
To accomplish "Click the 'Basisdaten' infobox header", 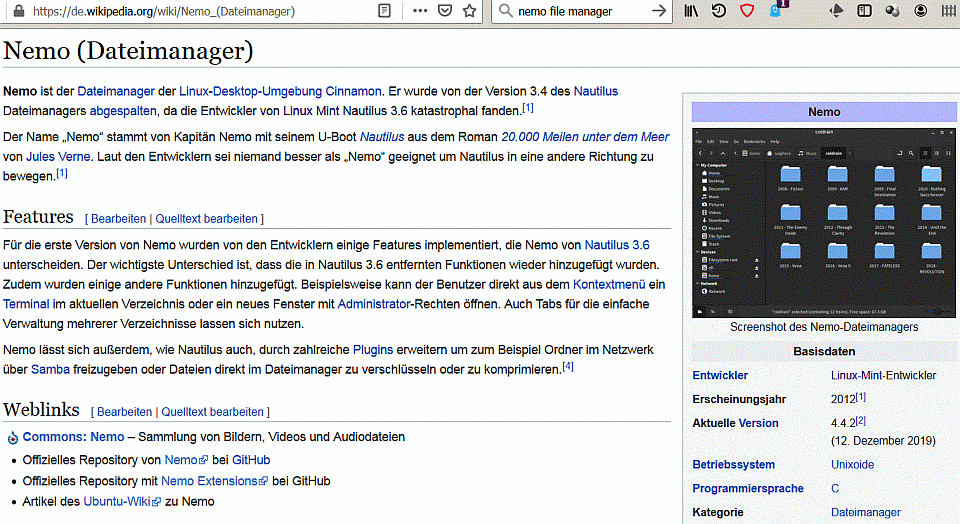I will pyautogui.click(x=824, y=351).
